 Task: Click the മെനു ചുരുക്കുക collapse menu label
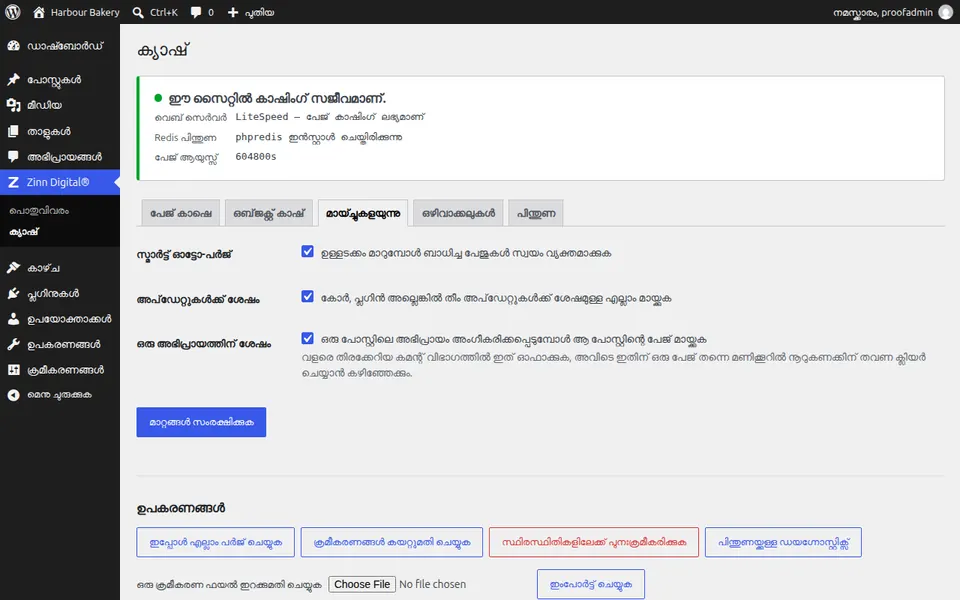59,395
